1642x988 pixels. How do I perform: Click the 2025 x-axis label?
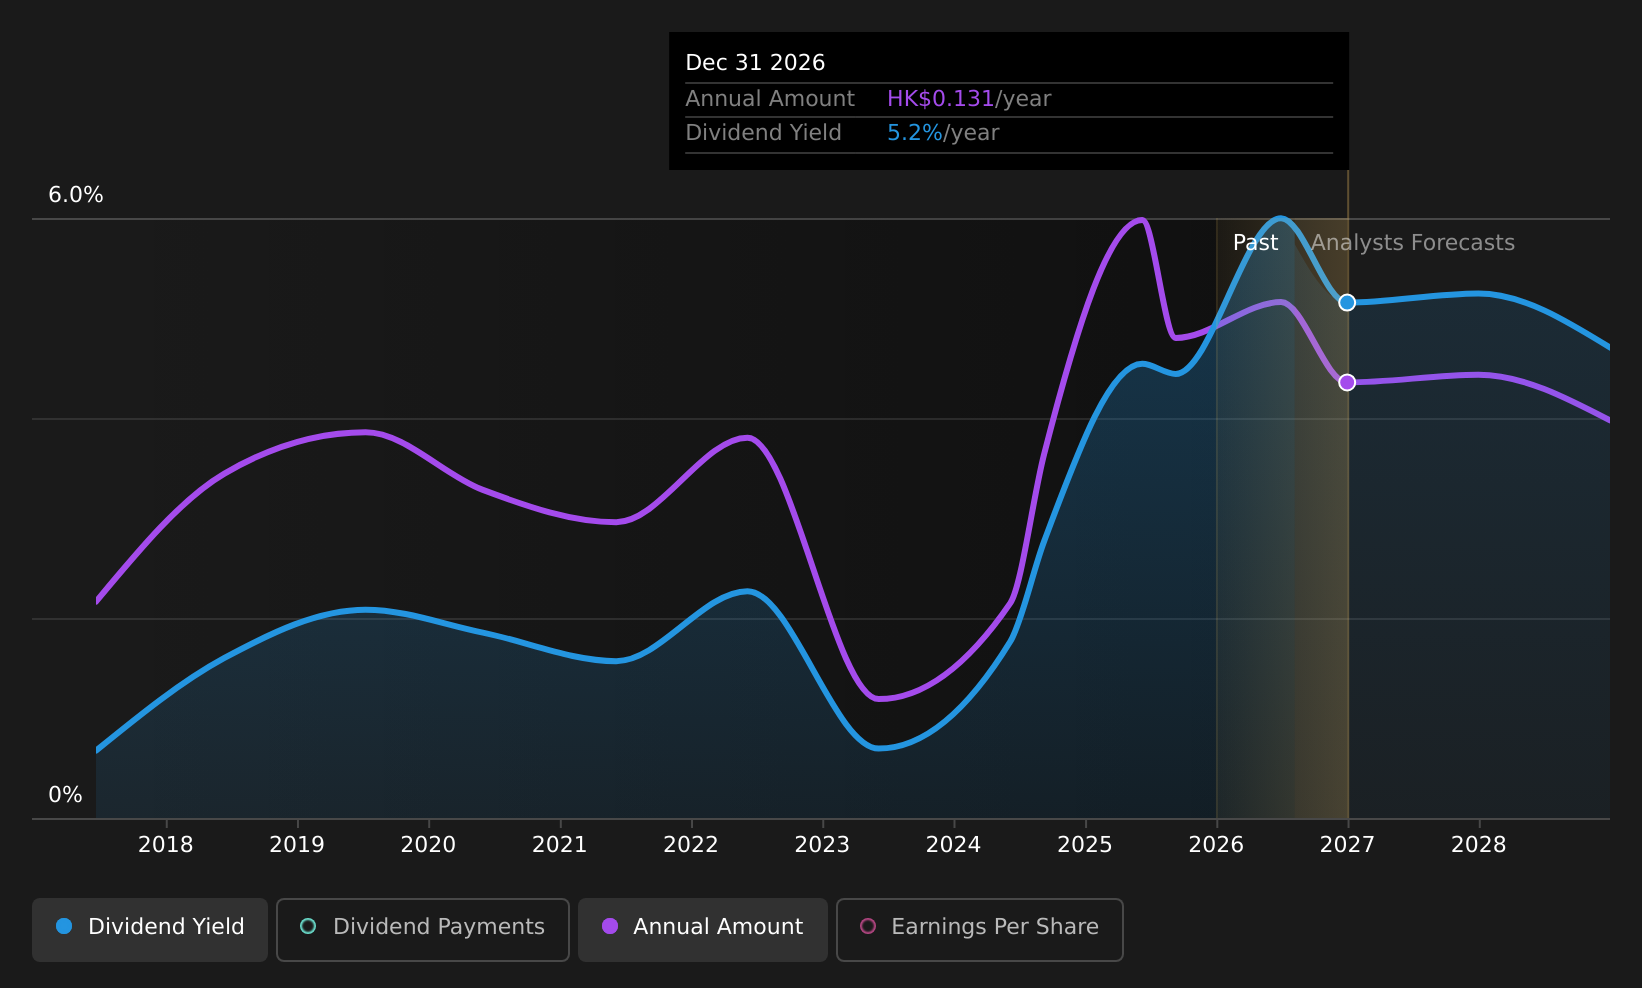1085,845
